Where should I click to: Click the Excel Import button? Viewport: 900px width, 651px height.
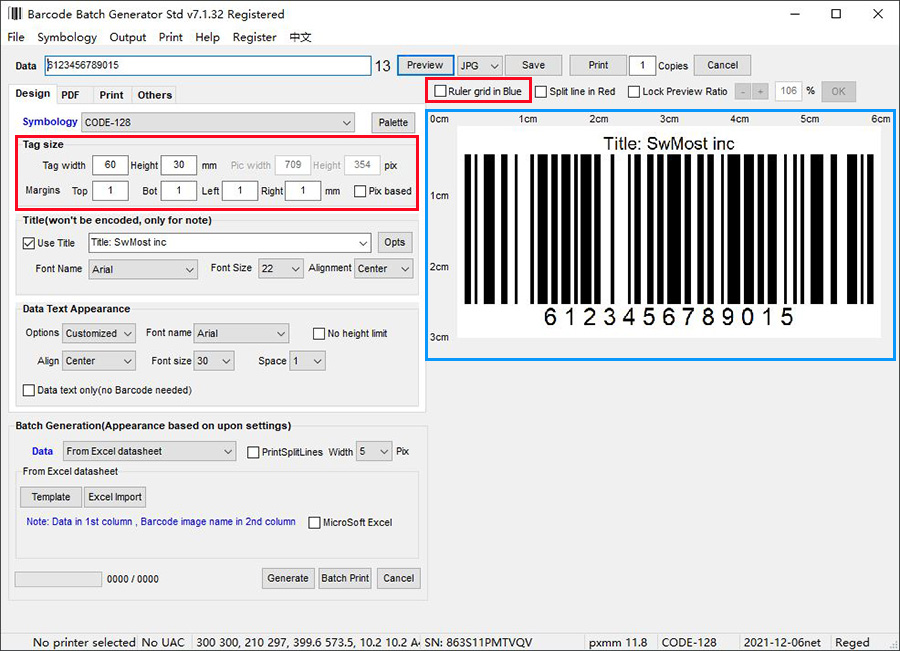115,497
